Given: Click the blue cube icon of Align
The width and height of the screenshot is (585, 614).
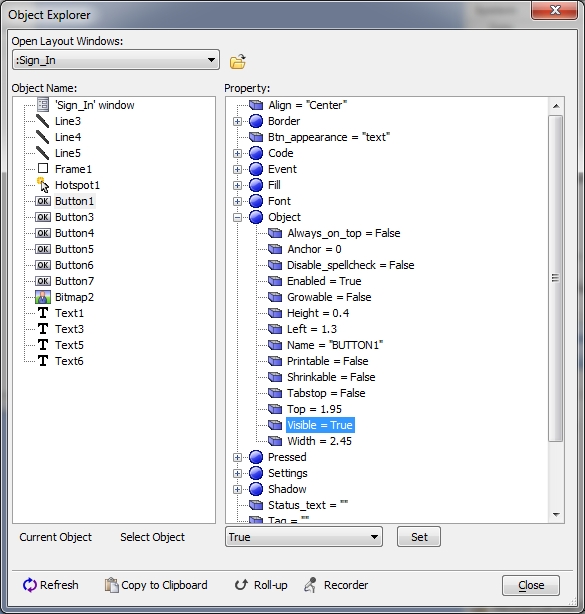Looking at the screenshot, I should [256, 105].
